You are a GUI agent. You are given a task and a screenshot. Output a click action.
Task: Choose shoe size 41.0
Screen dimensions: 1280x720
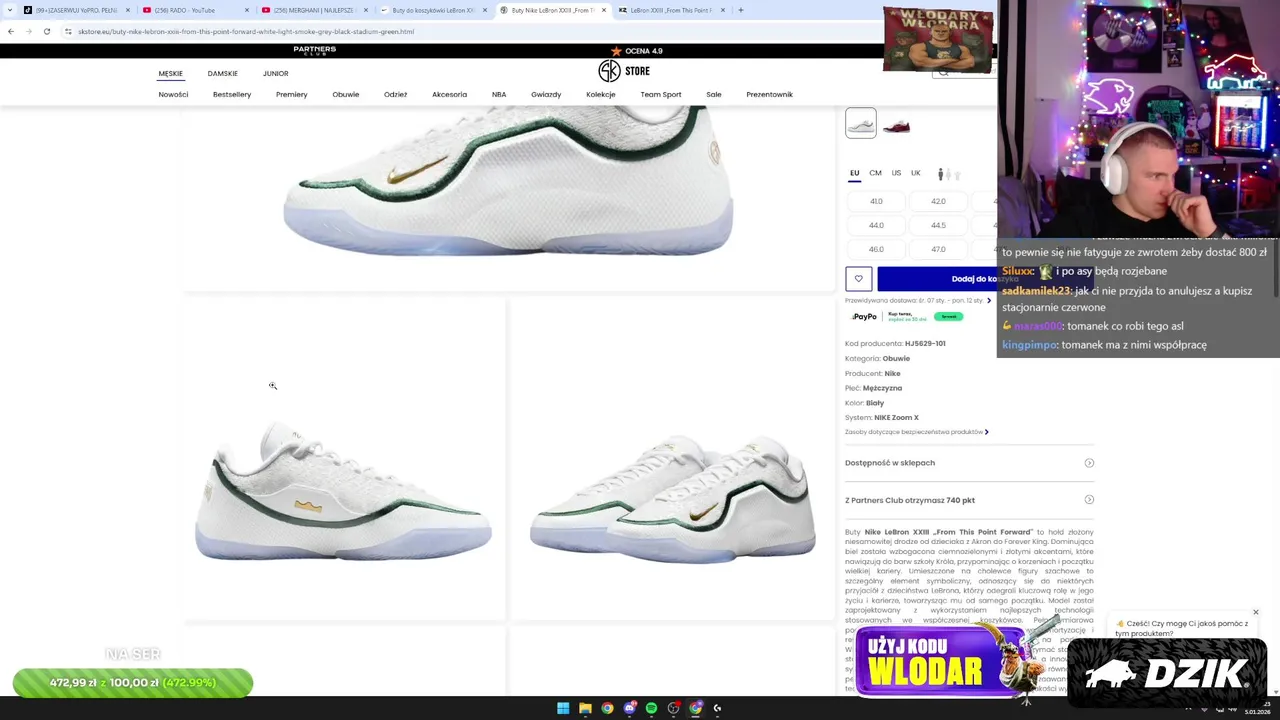876,201
